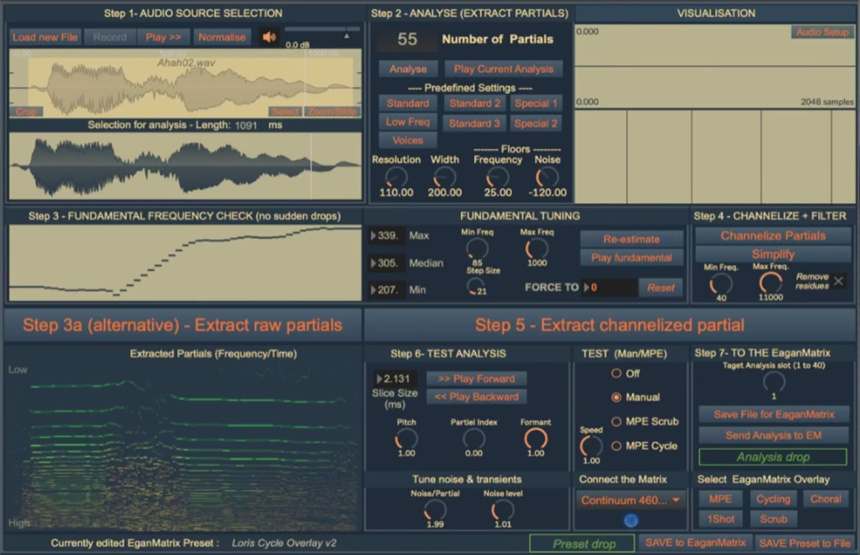The width and height of the screenshot is (860, 555).
Task: Click the Target Analysis slot knob
Action: pyautogui.click(x=773, y=382)
